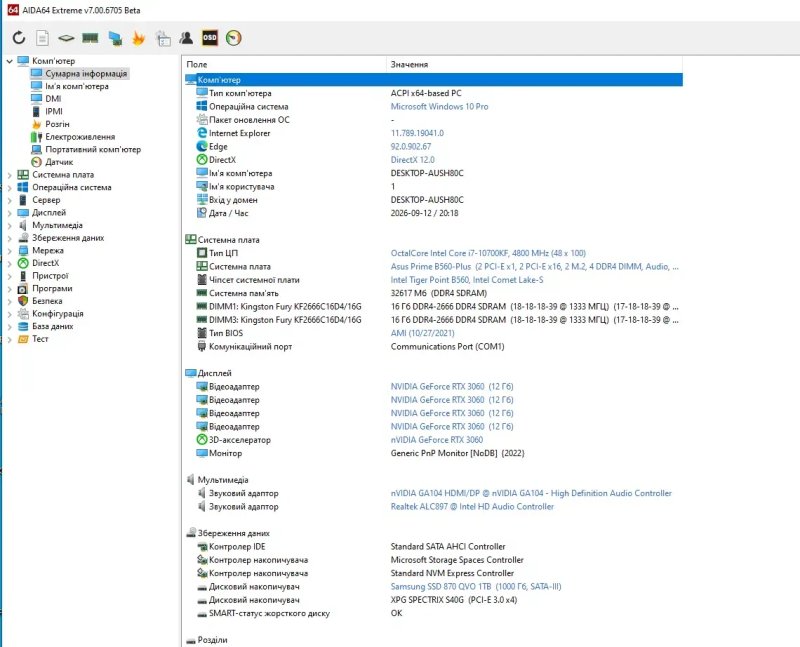The height and width of the screenshot is (647, 800).
Task: Click the Розділи group heading
Action: 212,640
